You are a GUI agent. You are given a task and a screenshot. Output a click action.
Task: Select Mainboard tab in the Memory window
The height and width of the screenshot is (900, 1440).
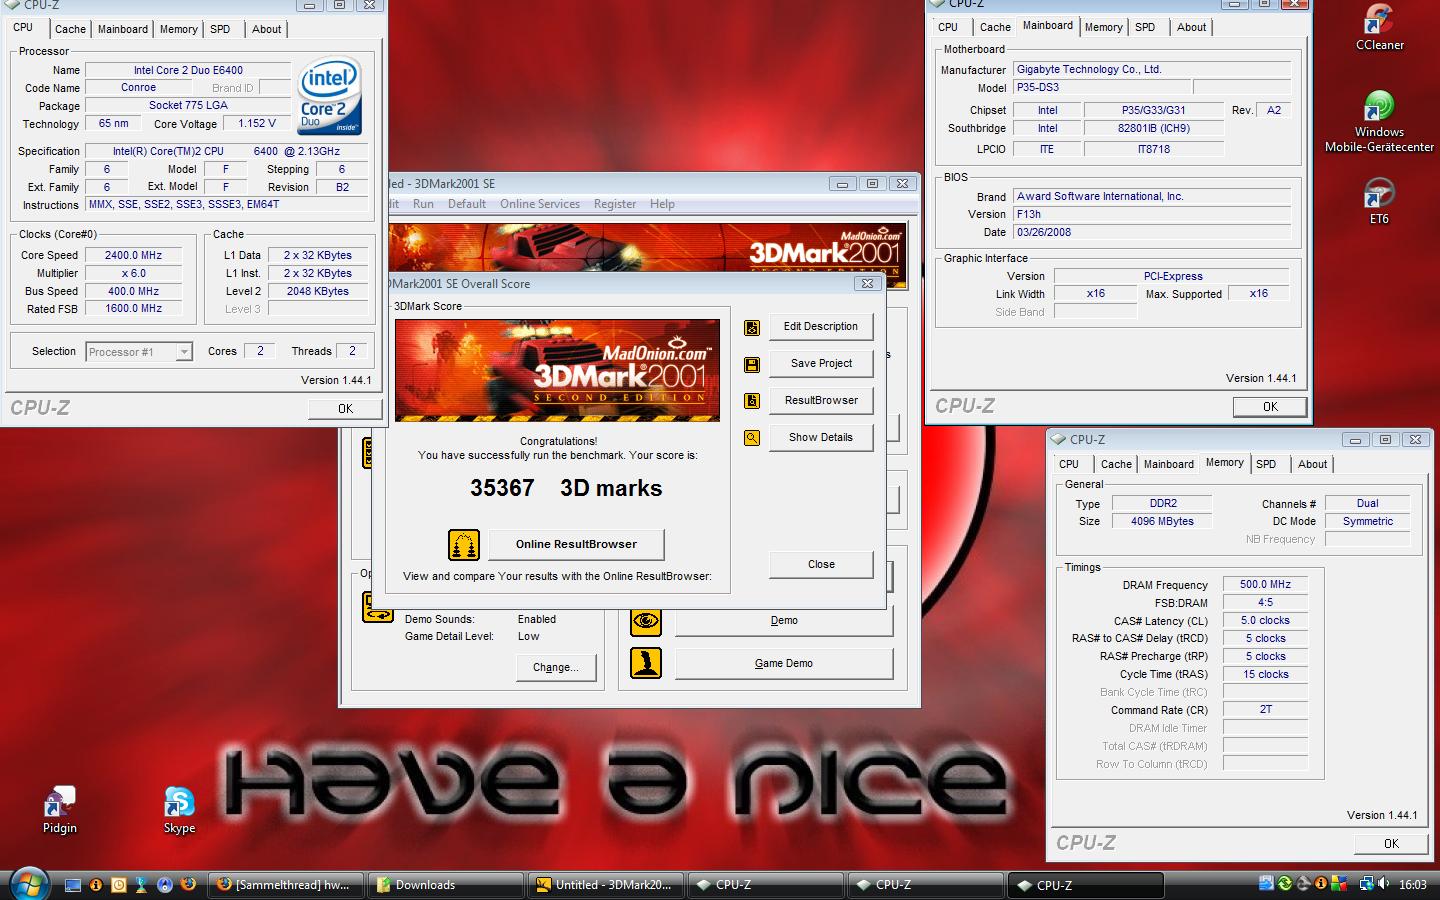1168,464
